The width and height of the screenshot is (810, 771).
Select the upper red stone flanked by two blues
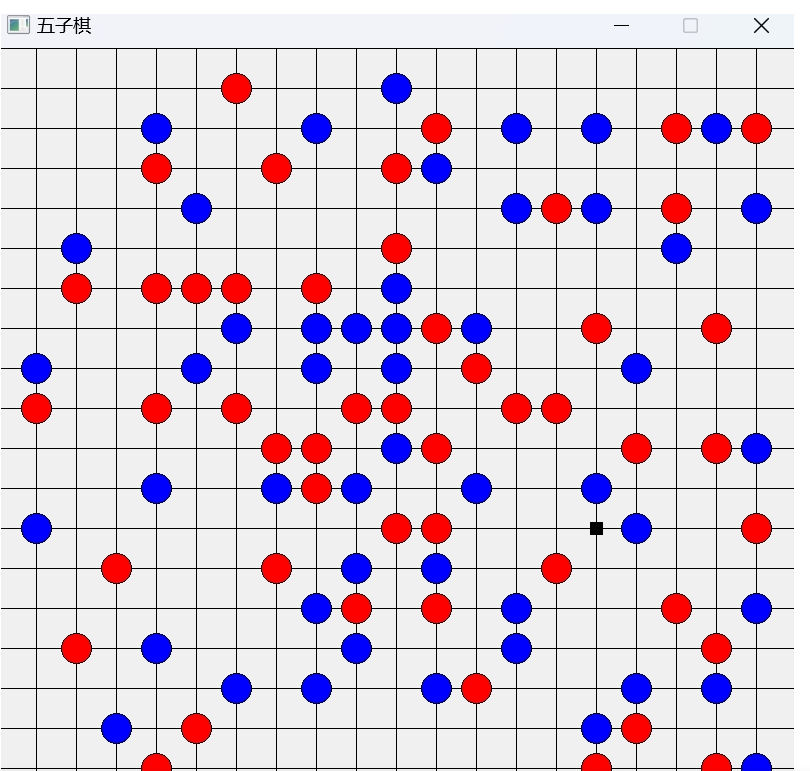point(556,208)
